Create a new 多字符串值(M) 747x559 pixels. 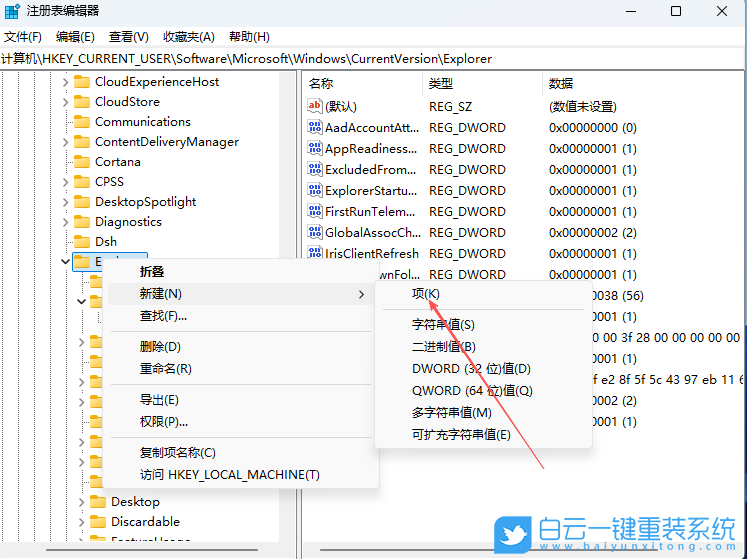tap(484, 413)
